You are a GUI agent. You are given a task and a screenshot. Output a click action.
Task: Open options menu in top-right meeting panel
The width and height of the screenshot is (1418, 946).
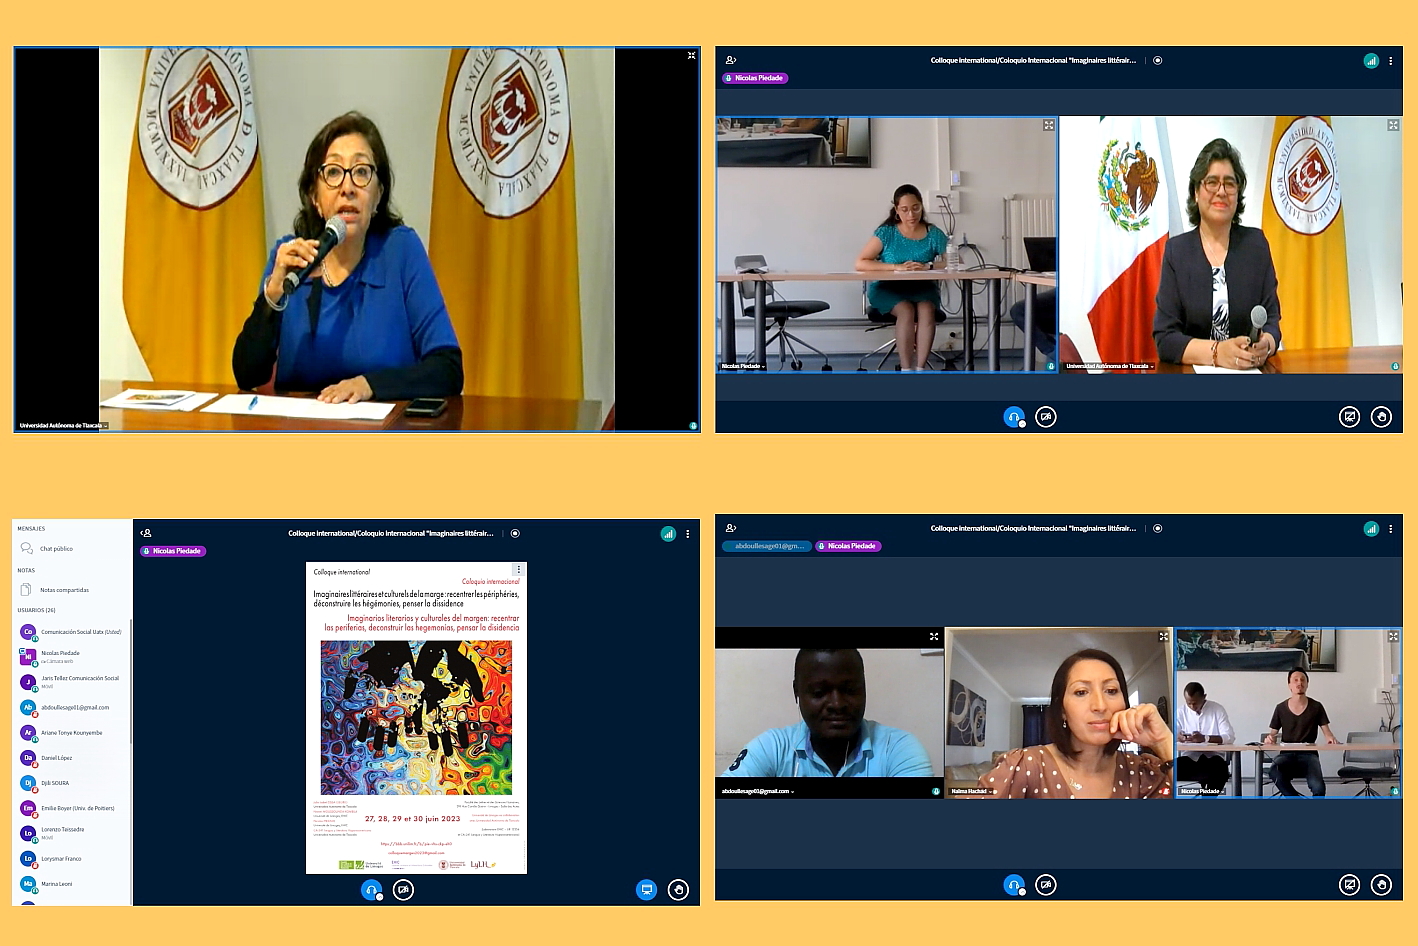pos(1390,61)
